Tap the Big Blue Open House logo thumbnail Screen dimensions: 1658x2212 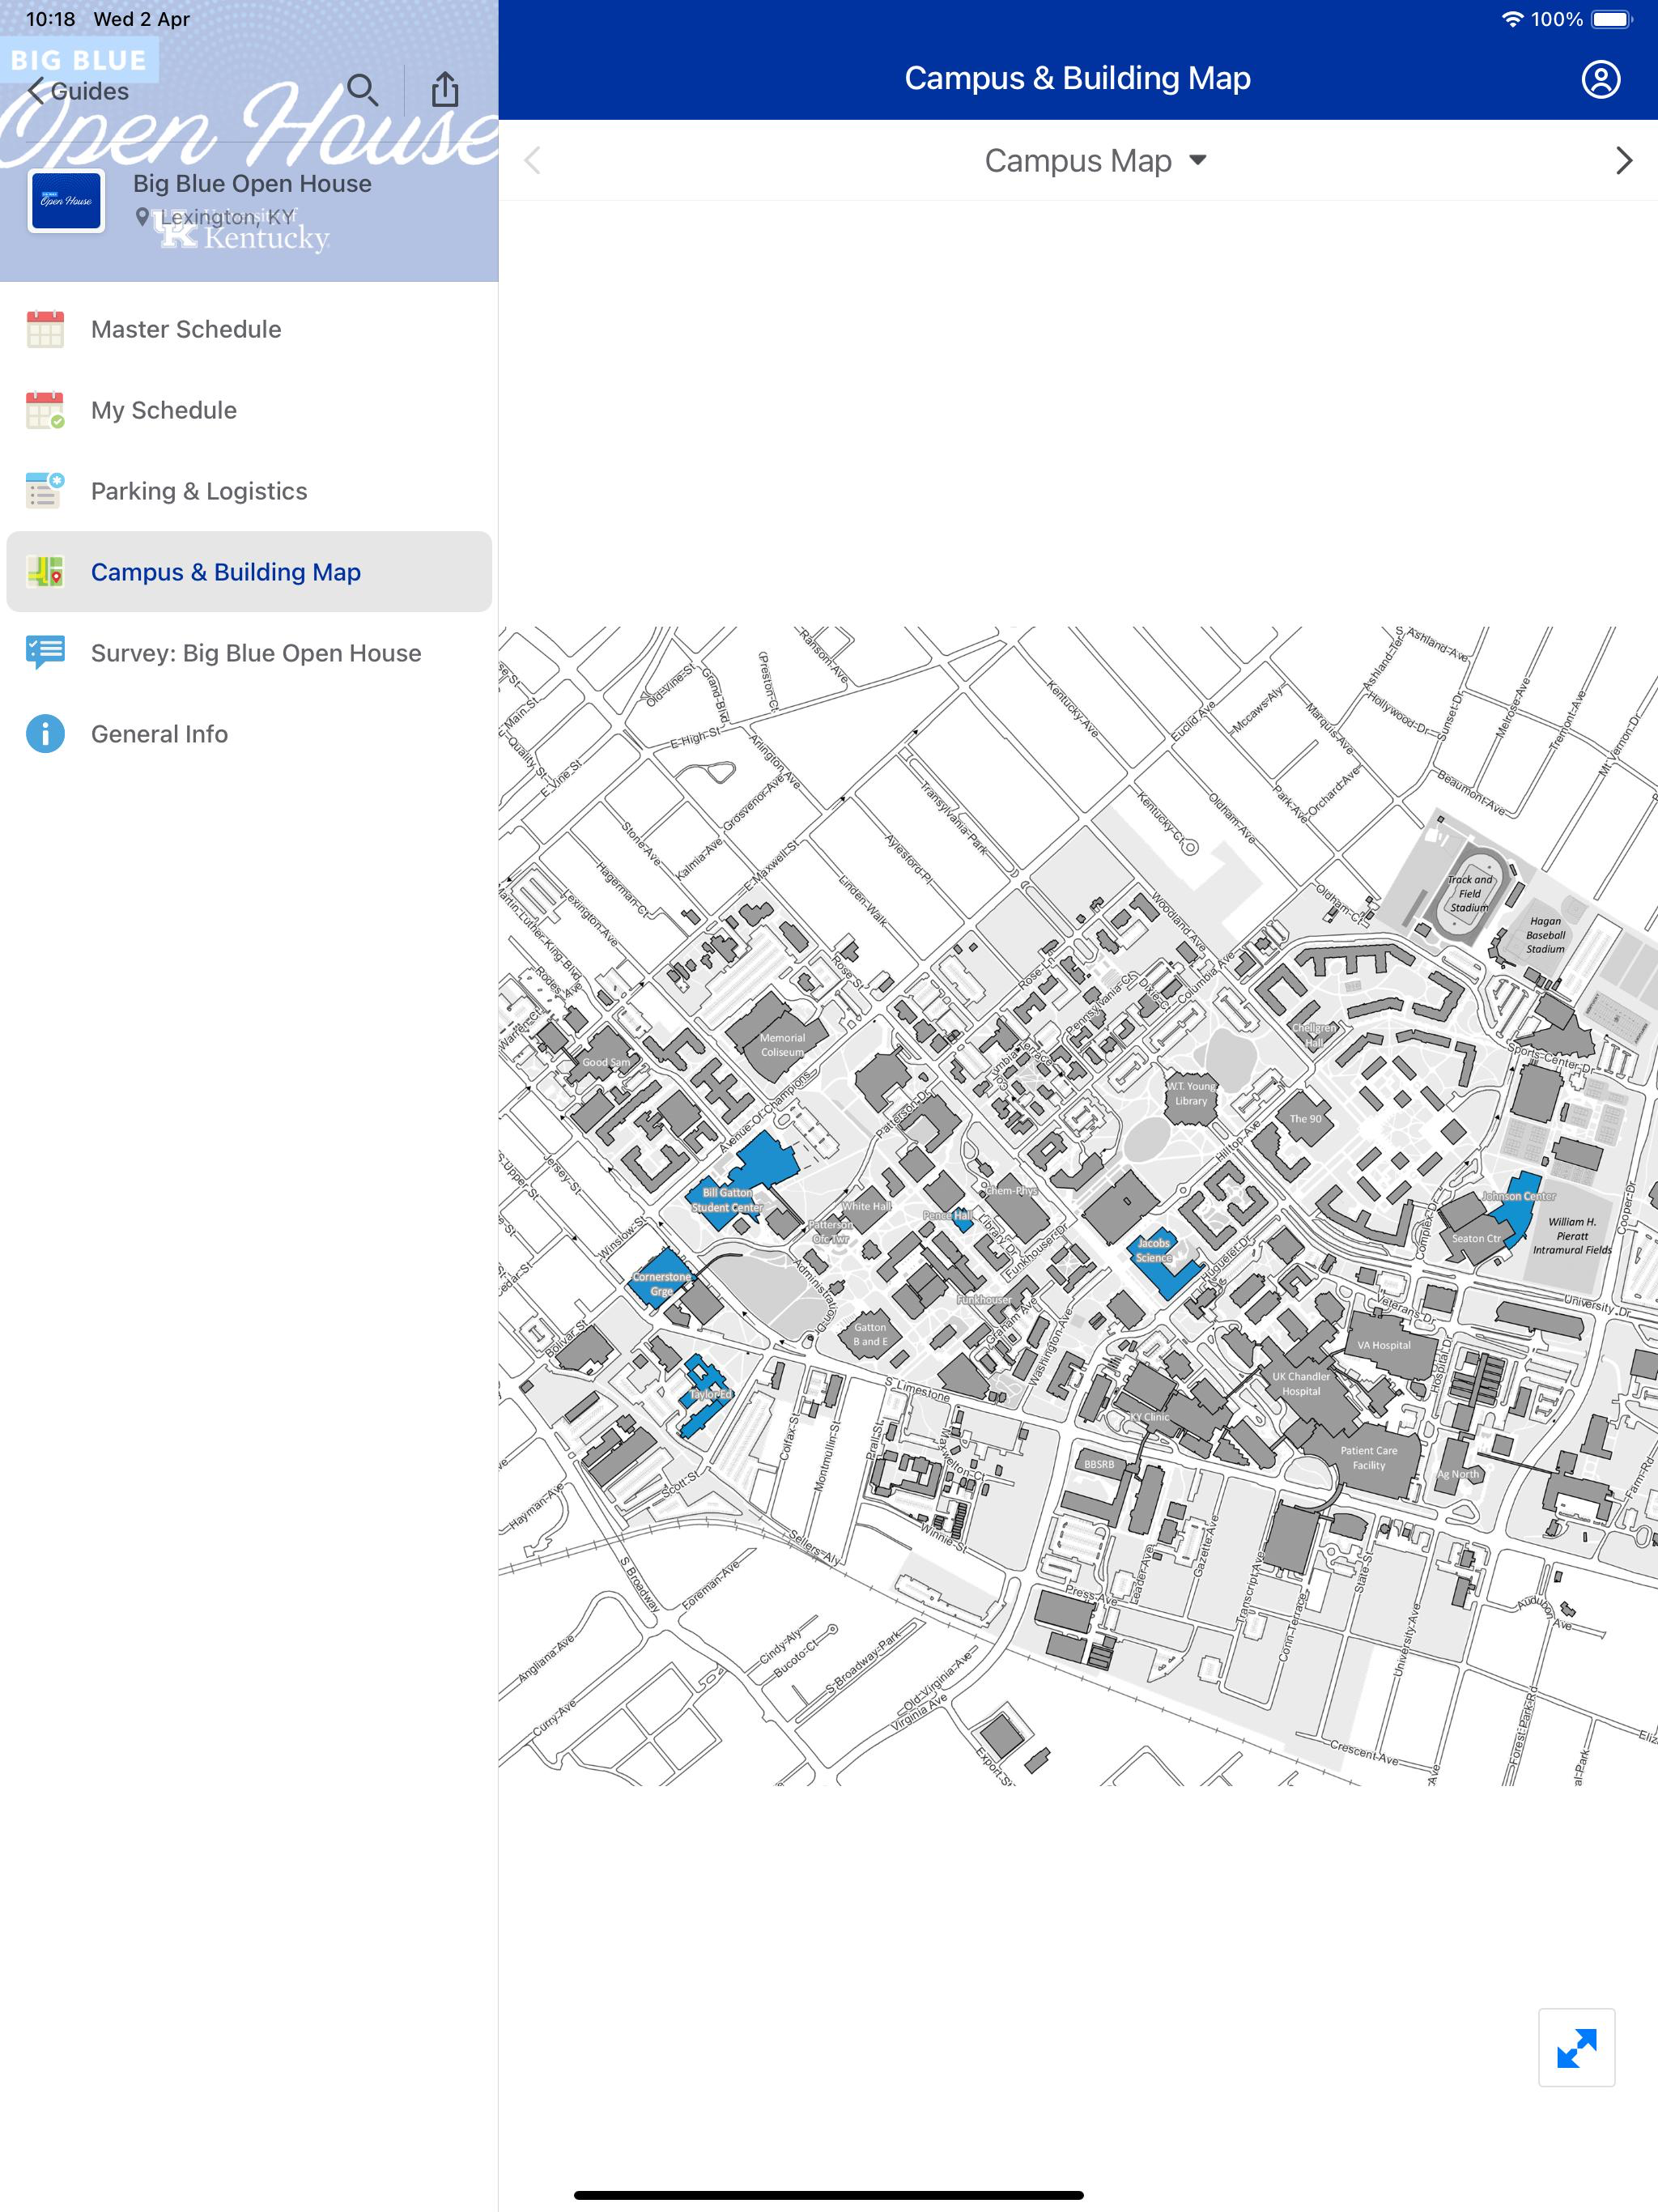pyautogui.click(x=66, y=201)
